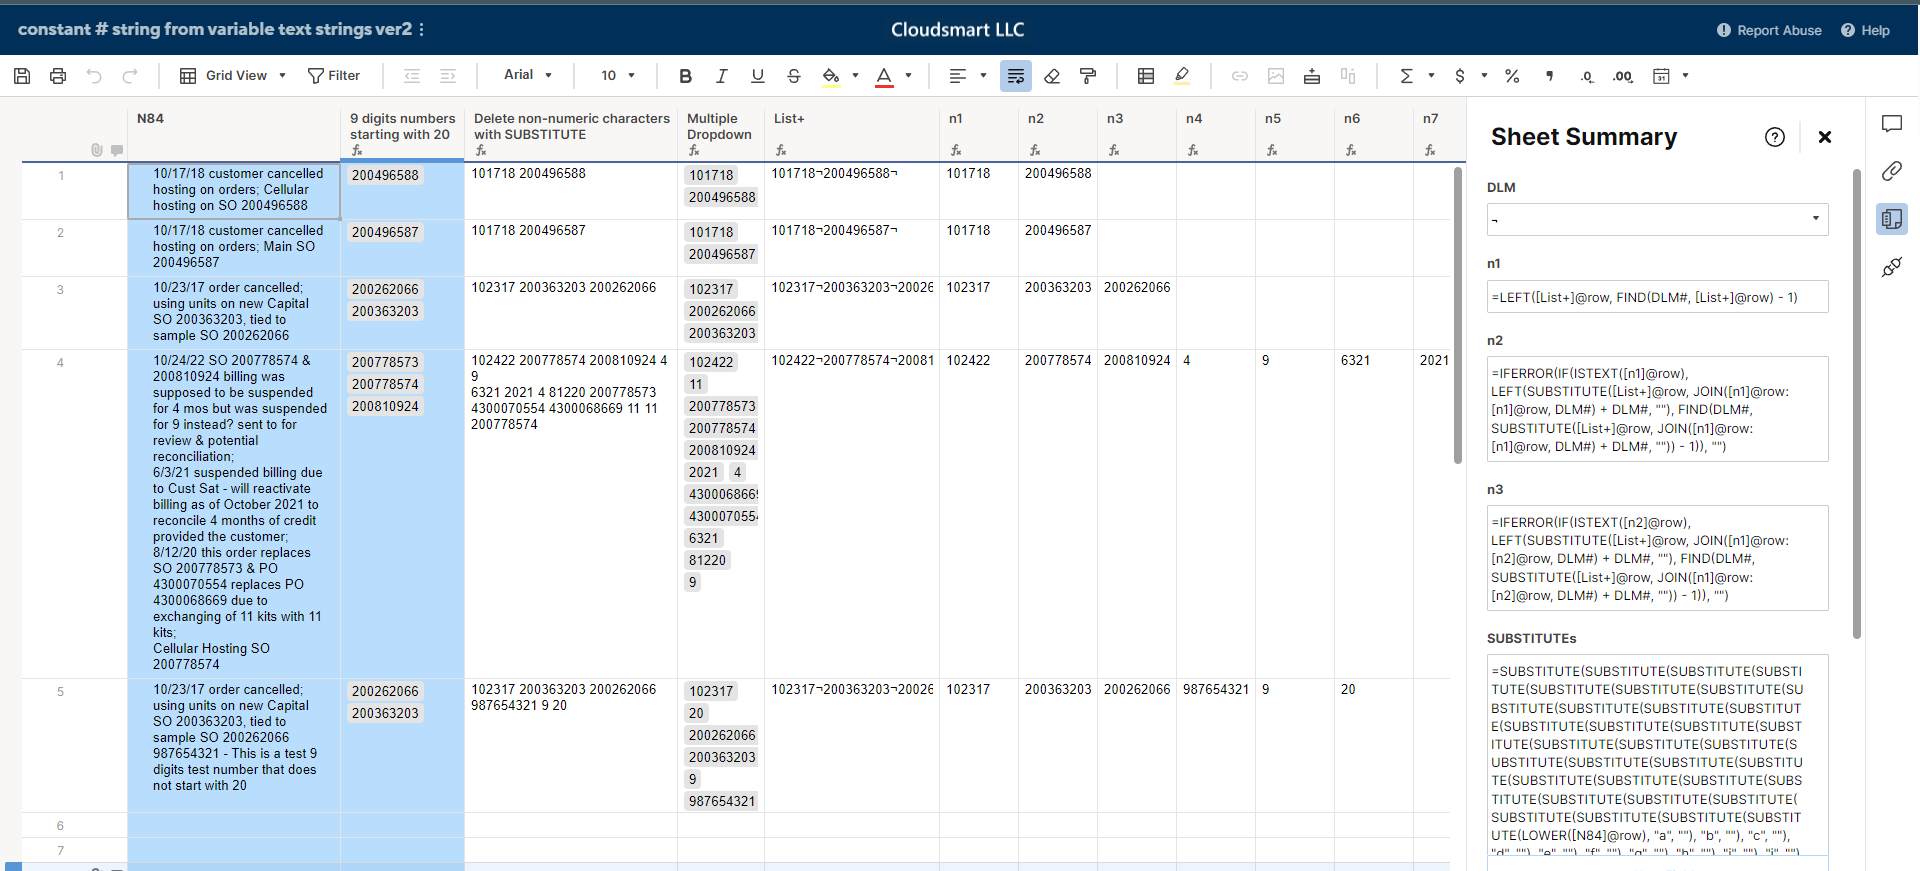
Task: Click the Outdent icon
Action: click(412, 76)
